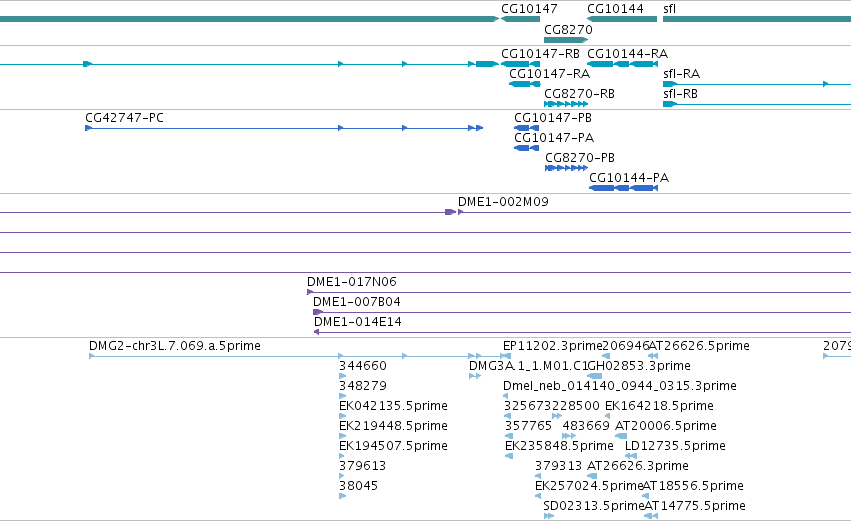Click the CG8270-RB transcript label
The image size is (851, 521).
[580, 94]
